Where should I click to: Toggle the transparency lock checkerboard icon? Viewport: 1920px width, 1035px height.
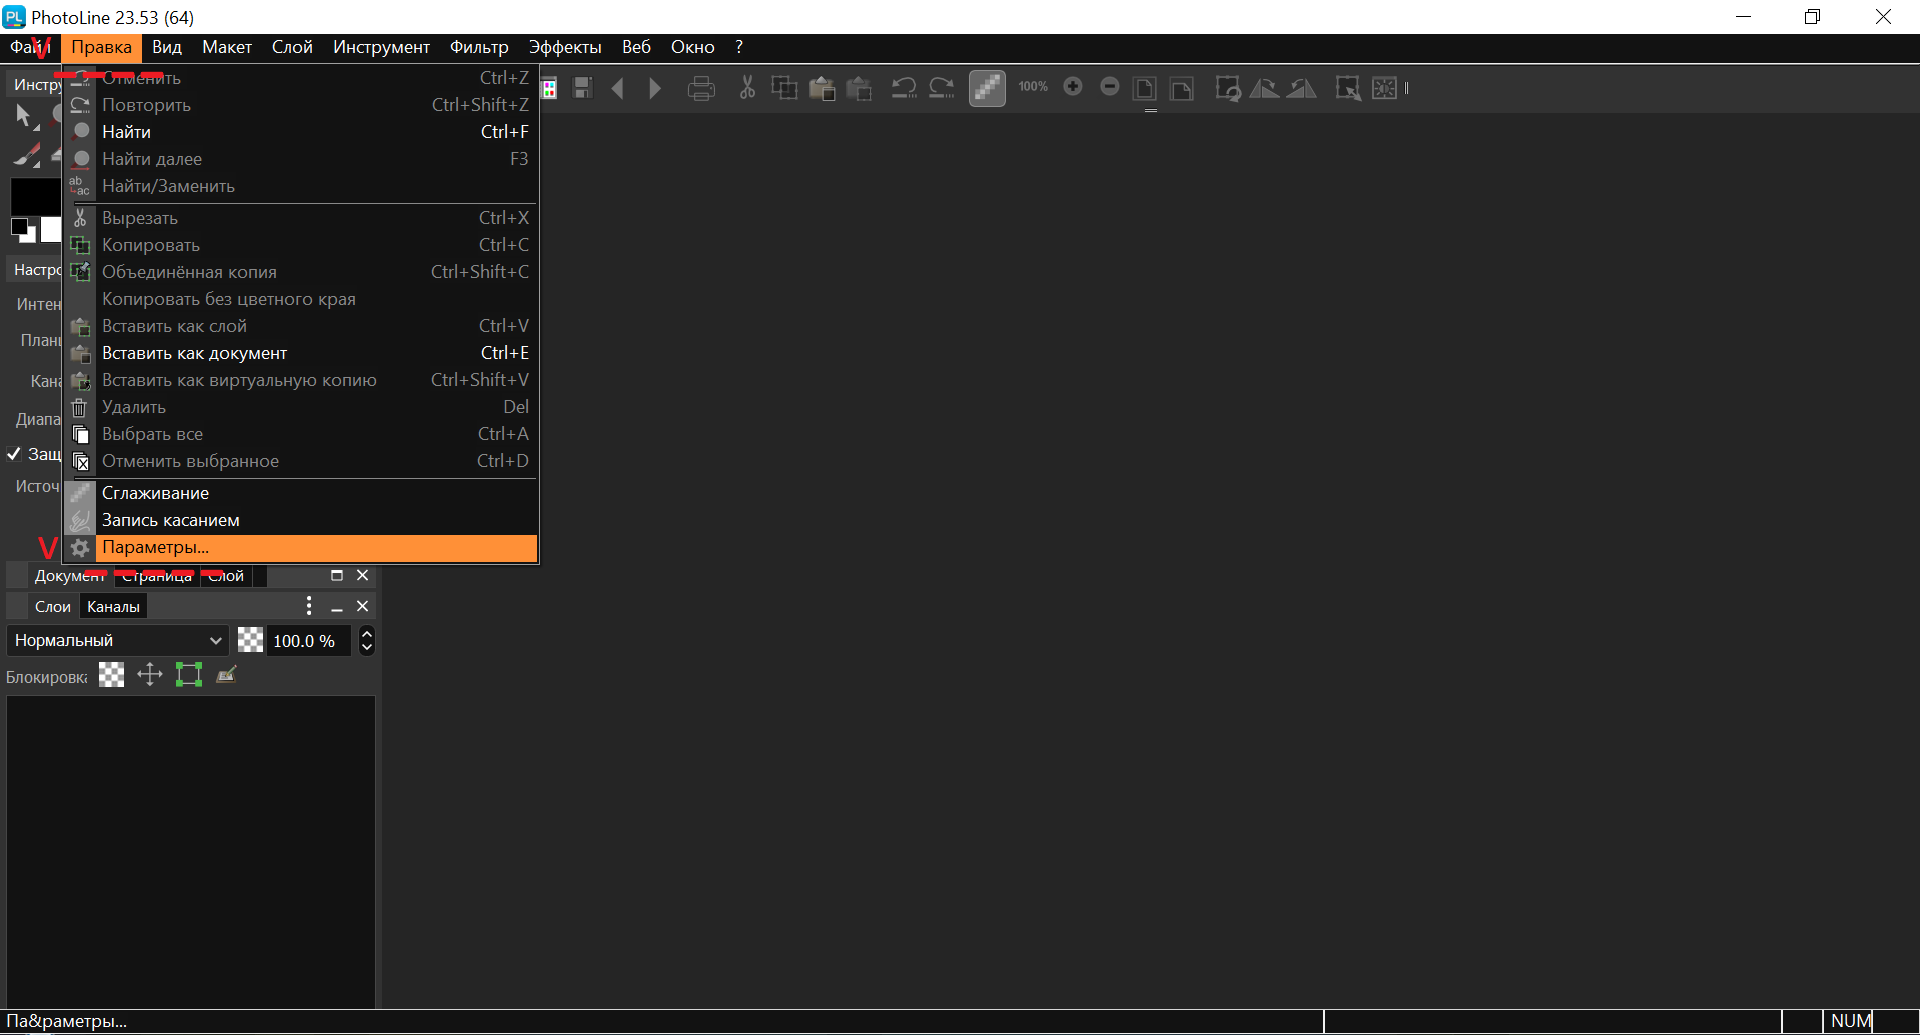[112, 675]
